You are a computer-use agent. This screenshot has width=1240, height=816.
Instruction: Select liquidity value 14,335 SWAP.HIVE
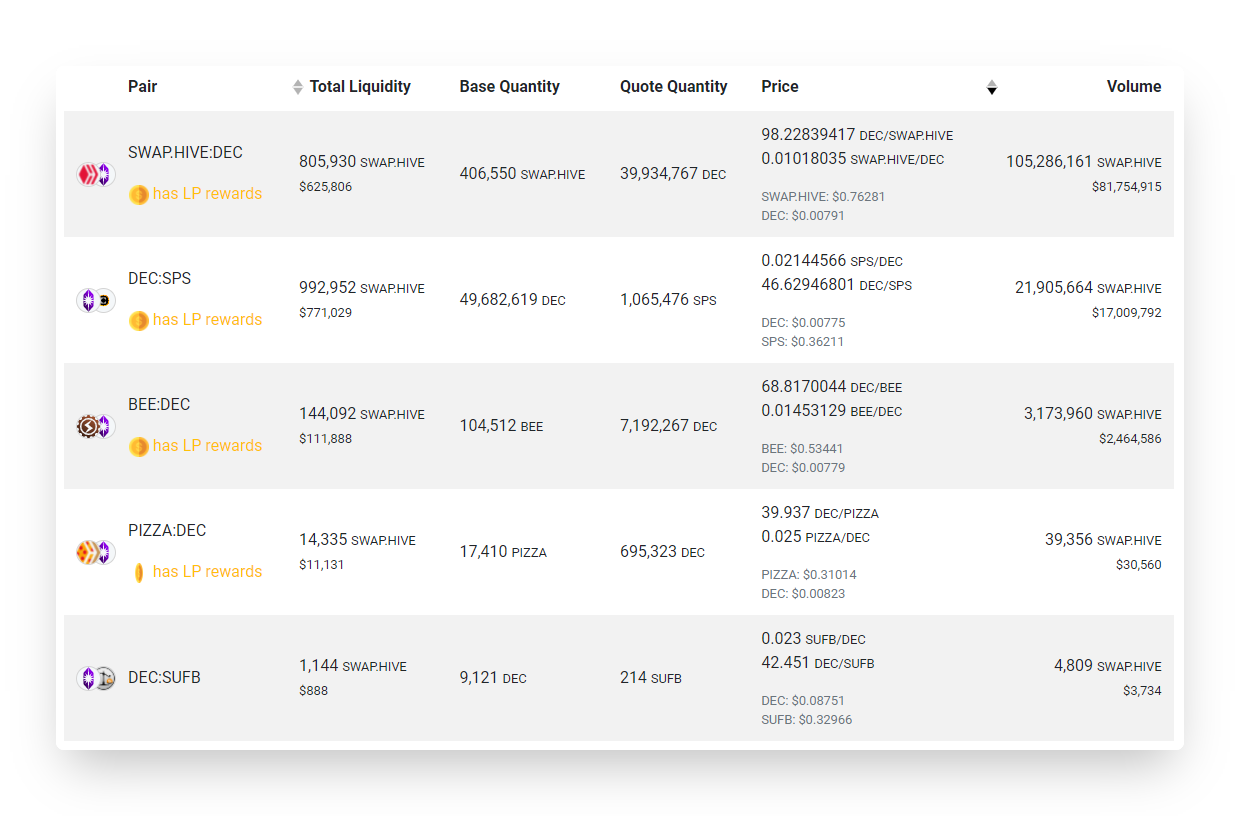357,539
